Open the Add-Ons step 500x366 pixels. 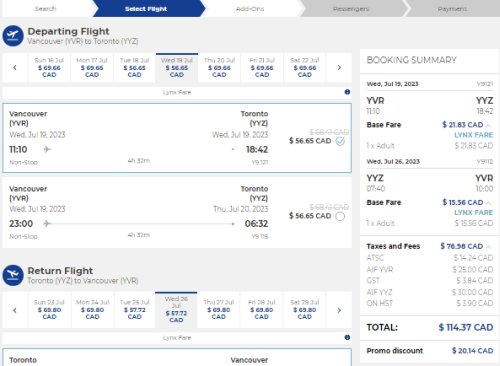[x=250, y=9]
